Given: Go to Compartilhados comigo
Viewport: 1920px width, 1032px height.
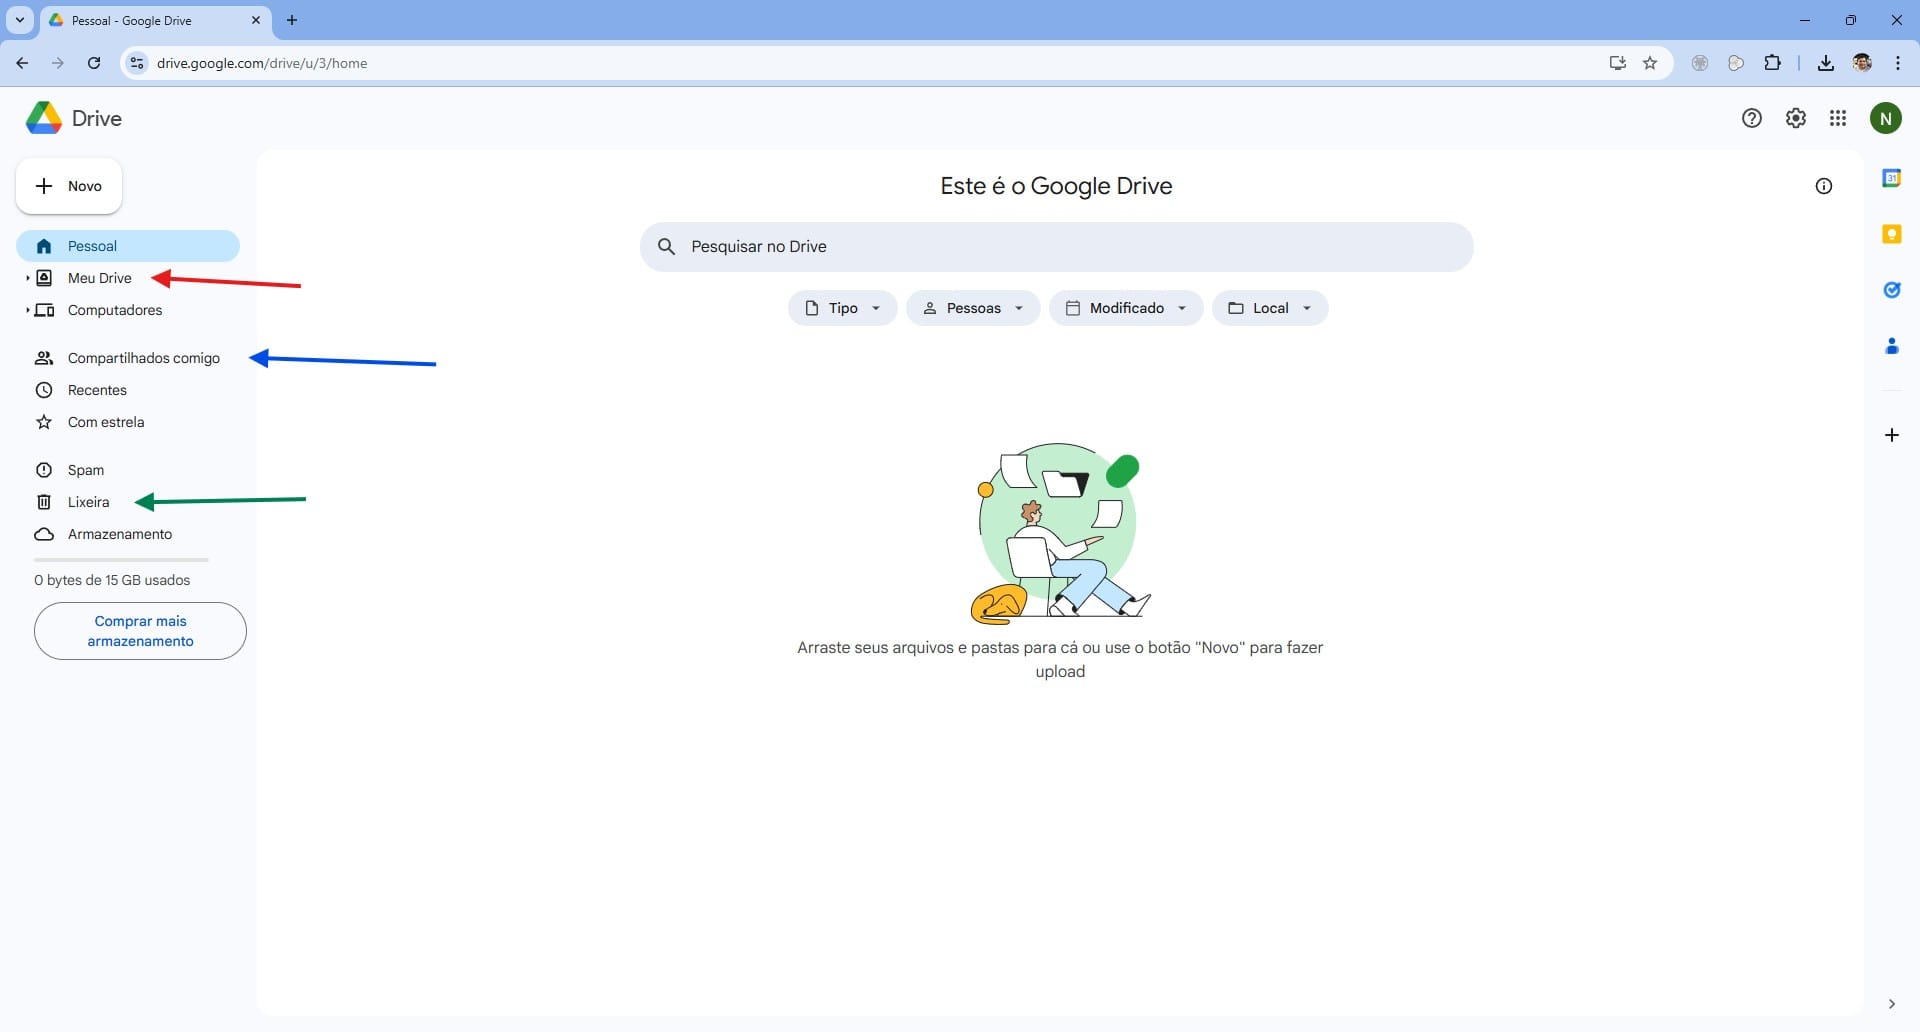Looking at the screenshot, I should pos(143,358).
